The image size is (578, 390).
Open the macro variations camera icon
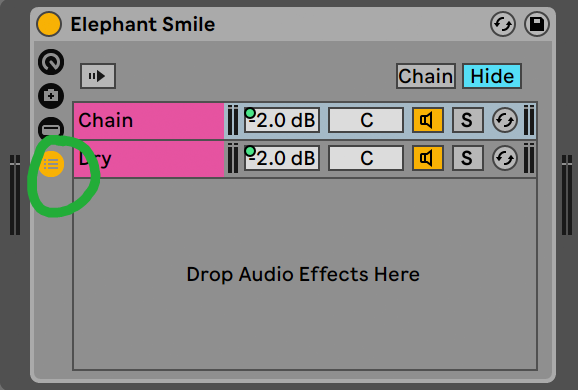pos(51,95)
